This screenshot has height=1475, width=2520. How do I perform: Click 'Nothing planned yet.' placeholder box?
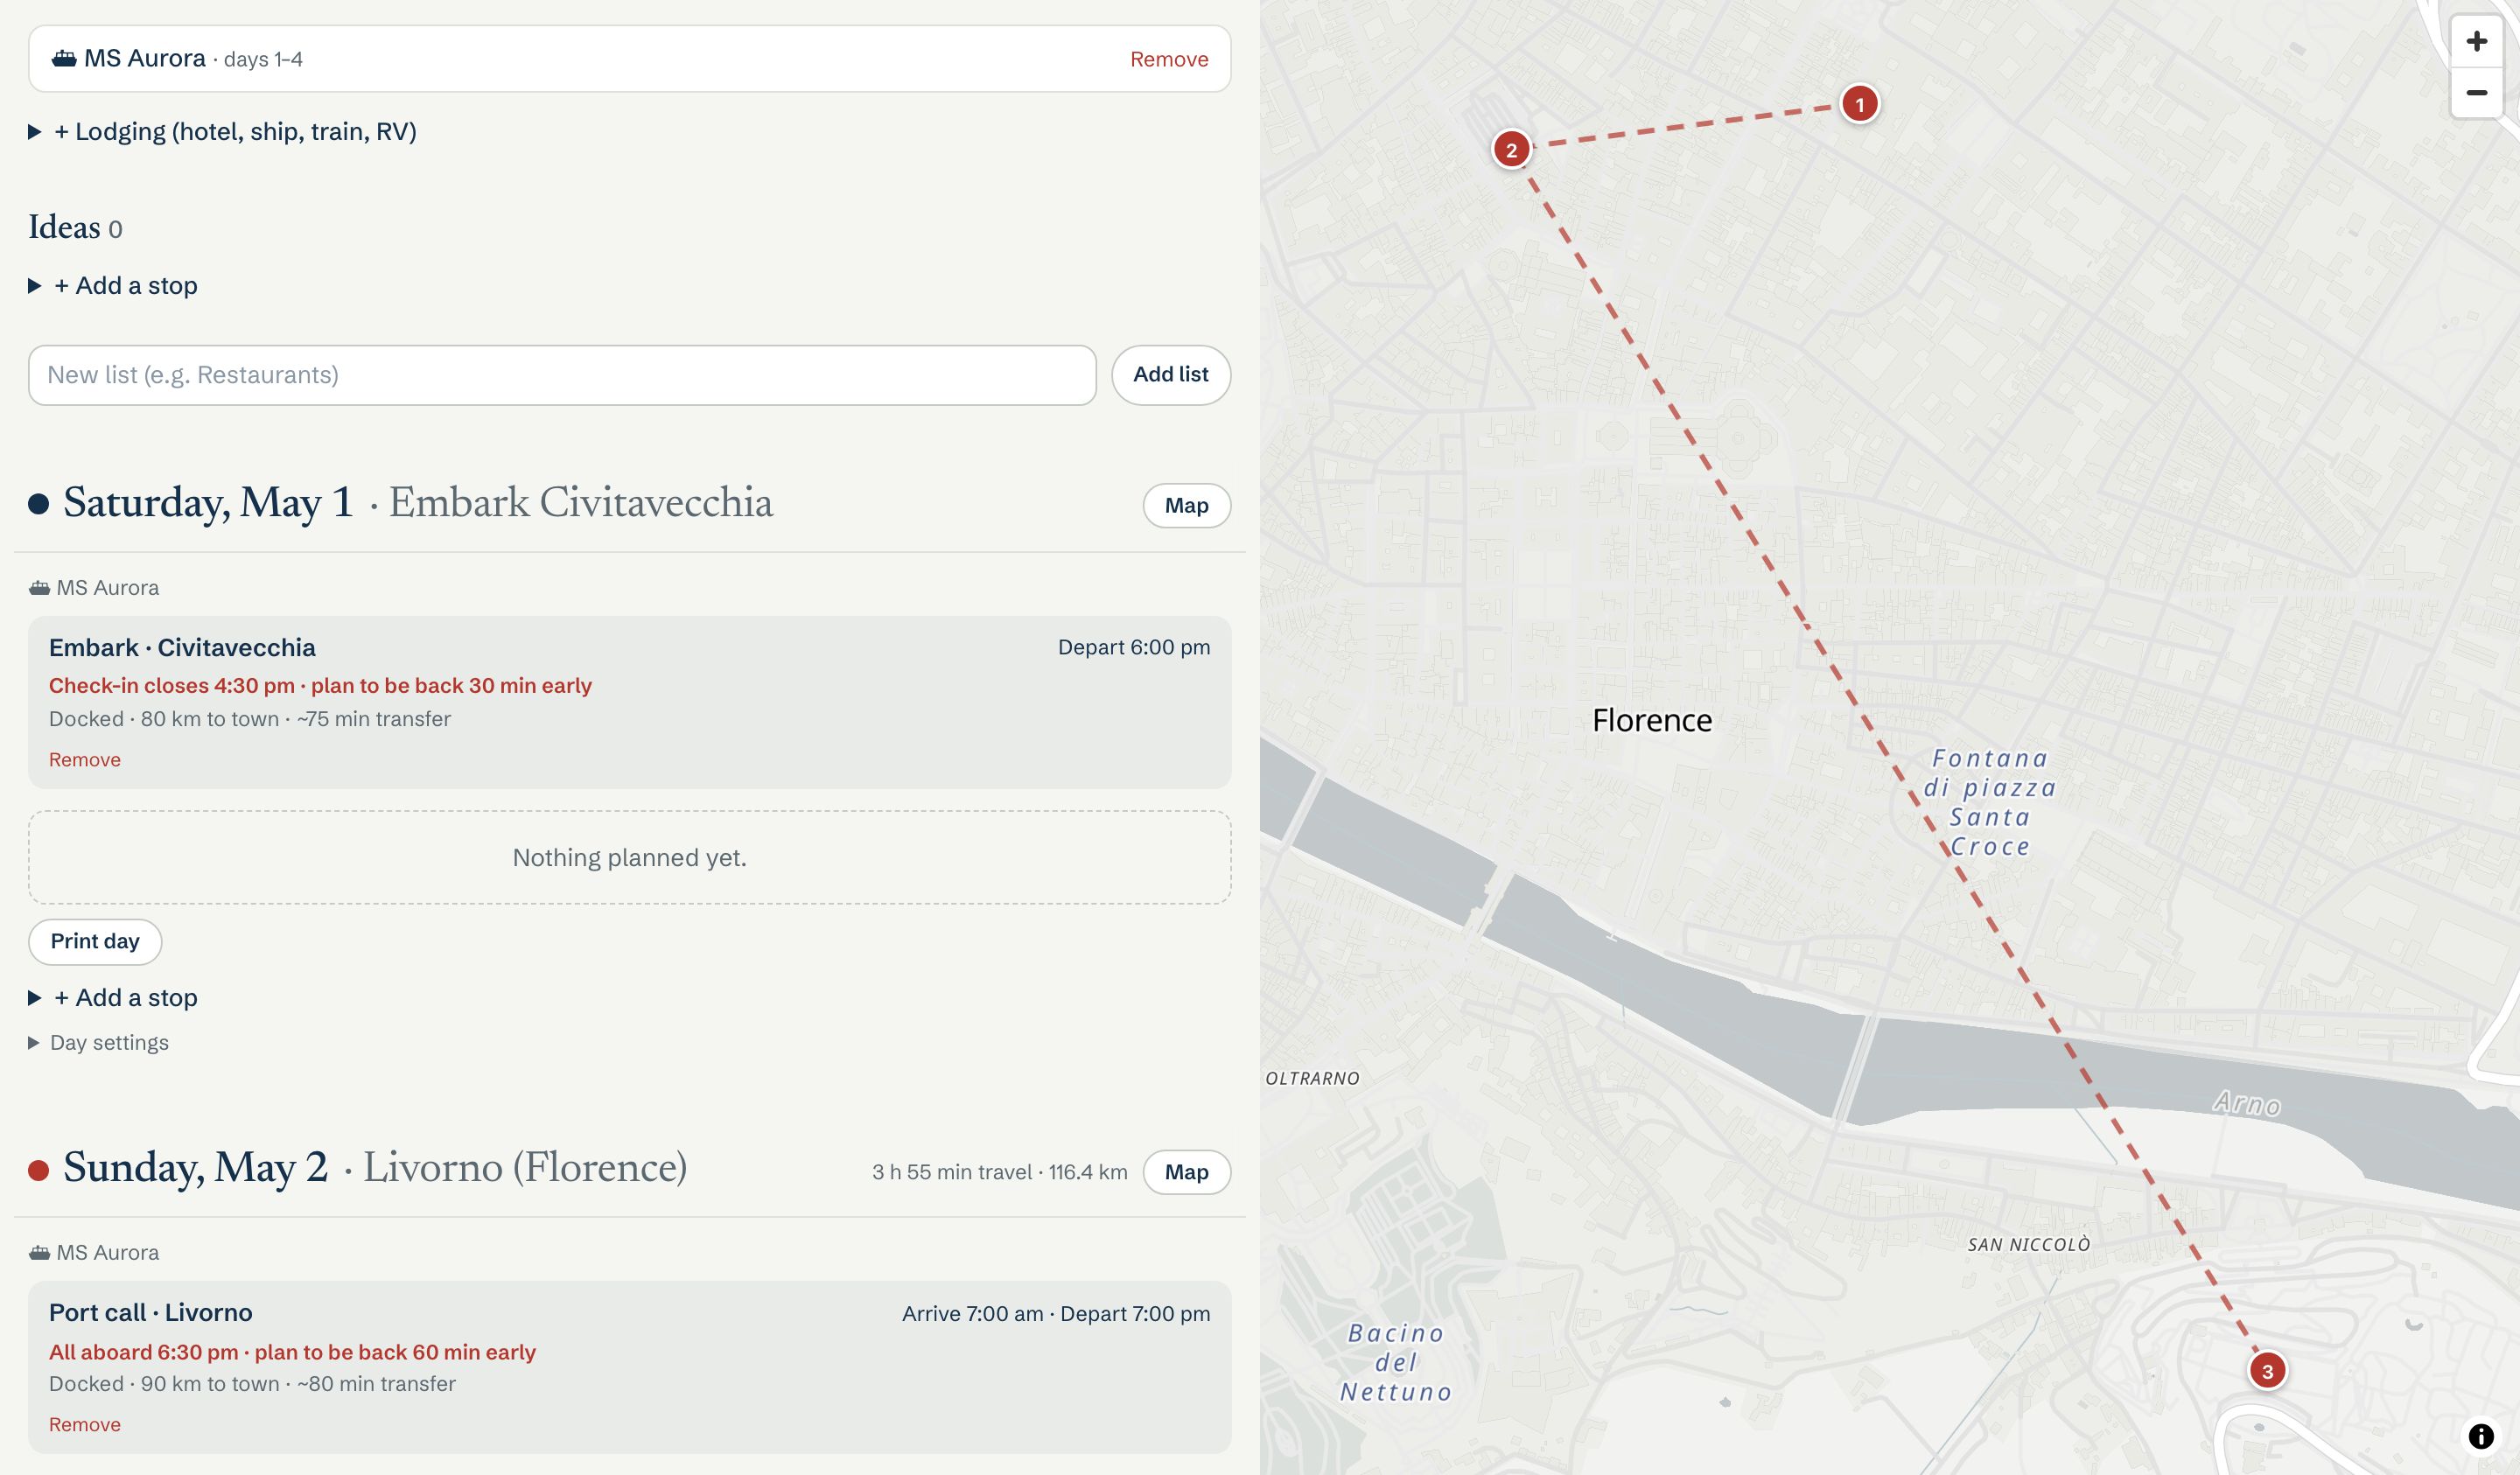point(629,857)
